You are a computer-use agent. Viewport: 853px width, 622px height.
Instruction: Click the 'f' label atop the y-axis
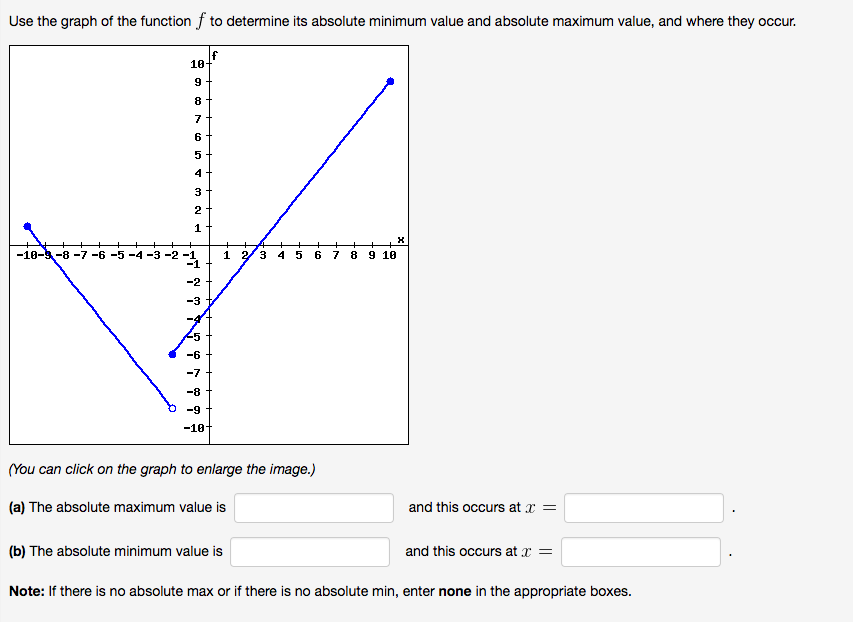(215, 56)
